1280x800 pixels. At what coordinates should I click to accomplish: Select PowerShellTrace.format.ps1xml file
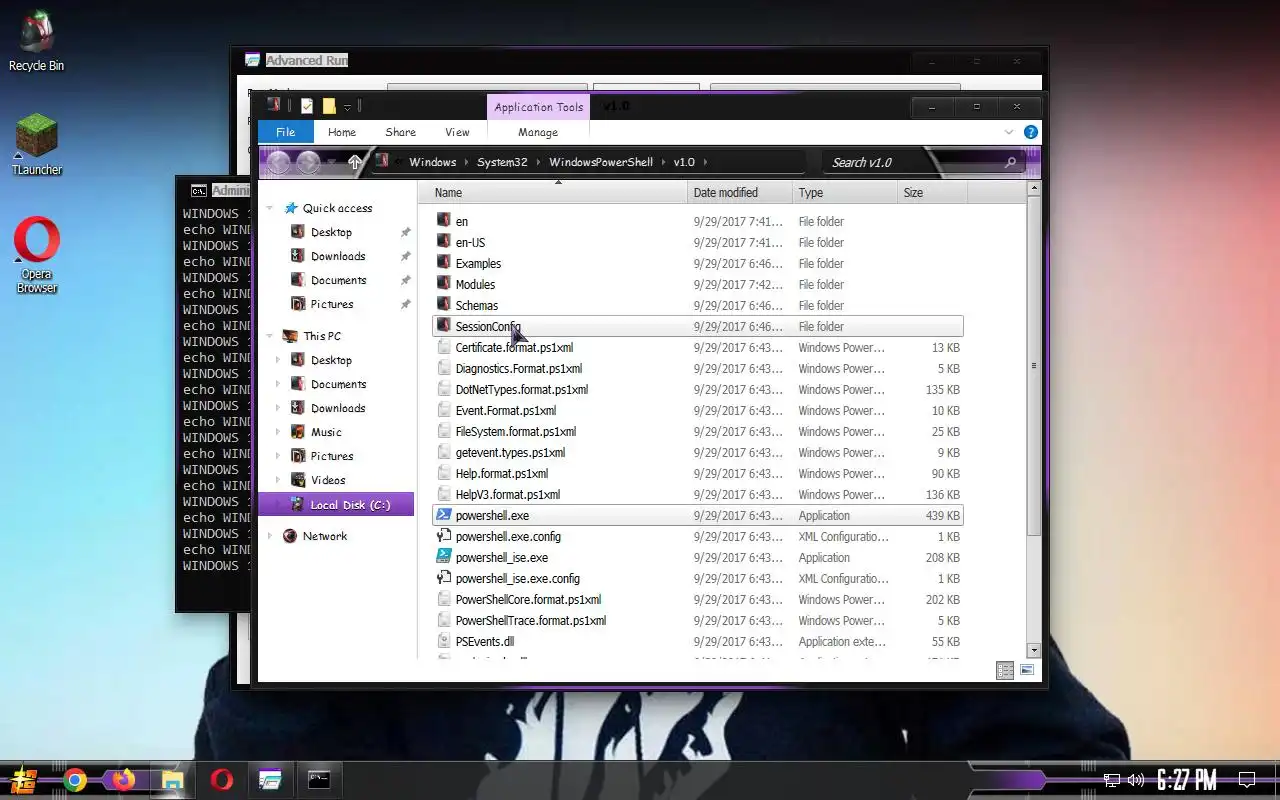click(x=698, y=621)
